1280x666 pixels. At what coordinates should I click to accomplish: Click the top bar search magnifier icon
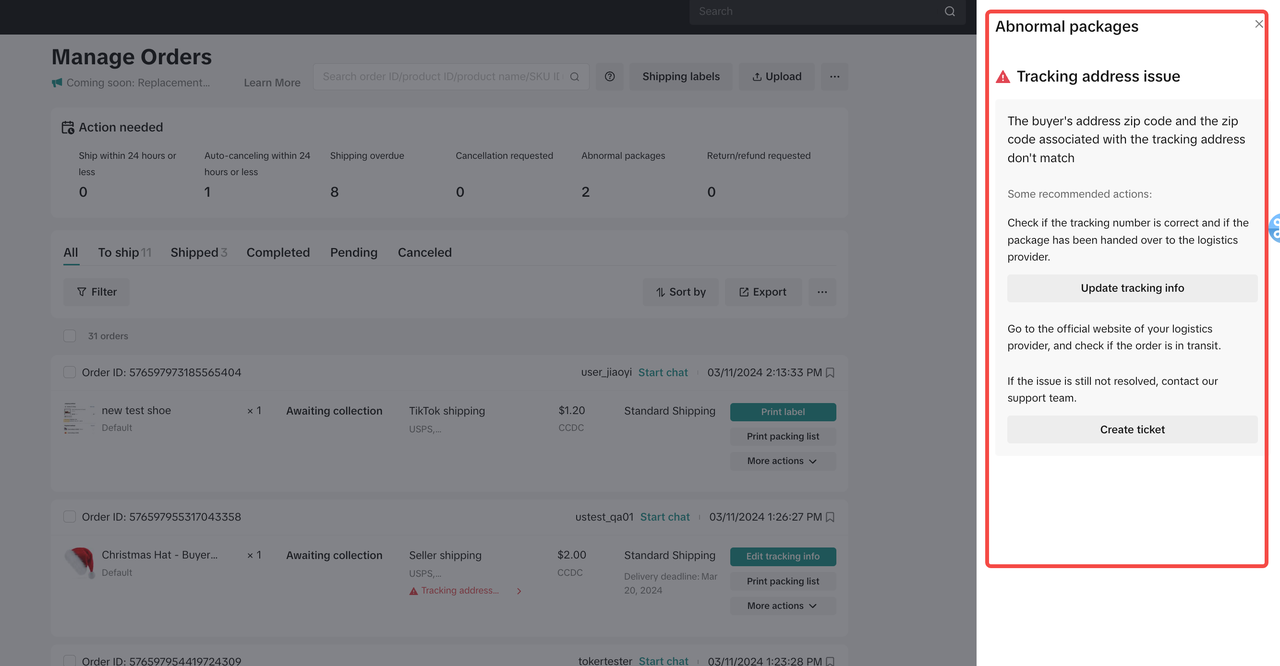pyautogui.click(x=950, y=12)
